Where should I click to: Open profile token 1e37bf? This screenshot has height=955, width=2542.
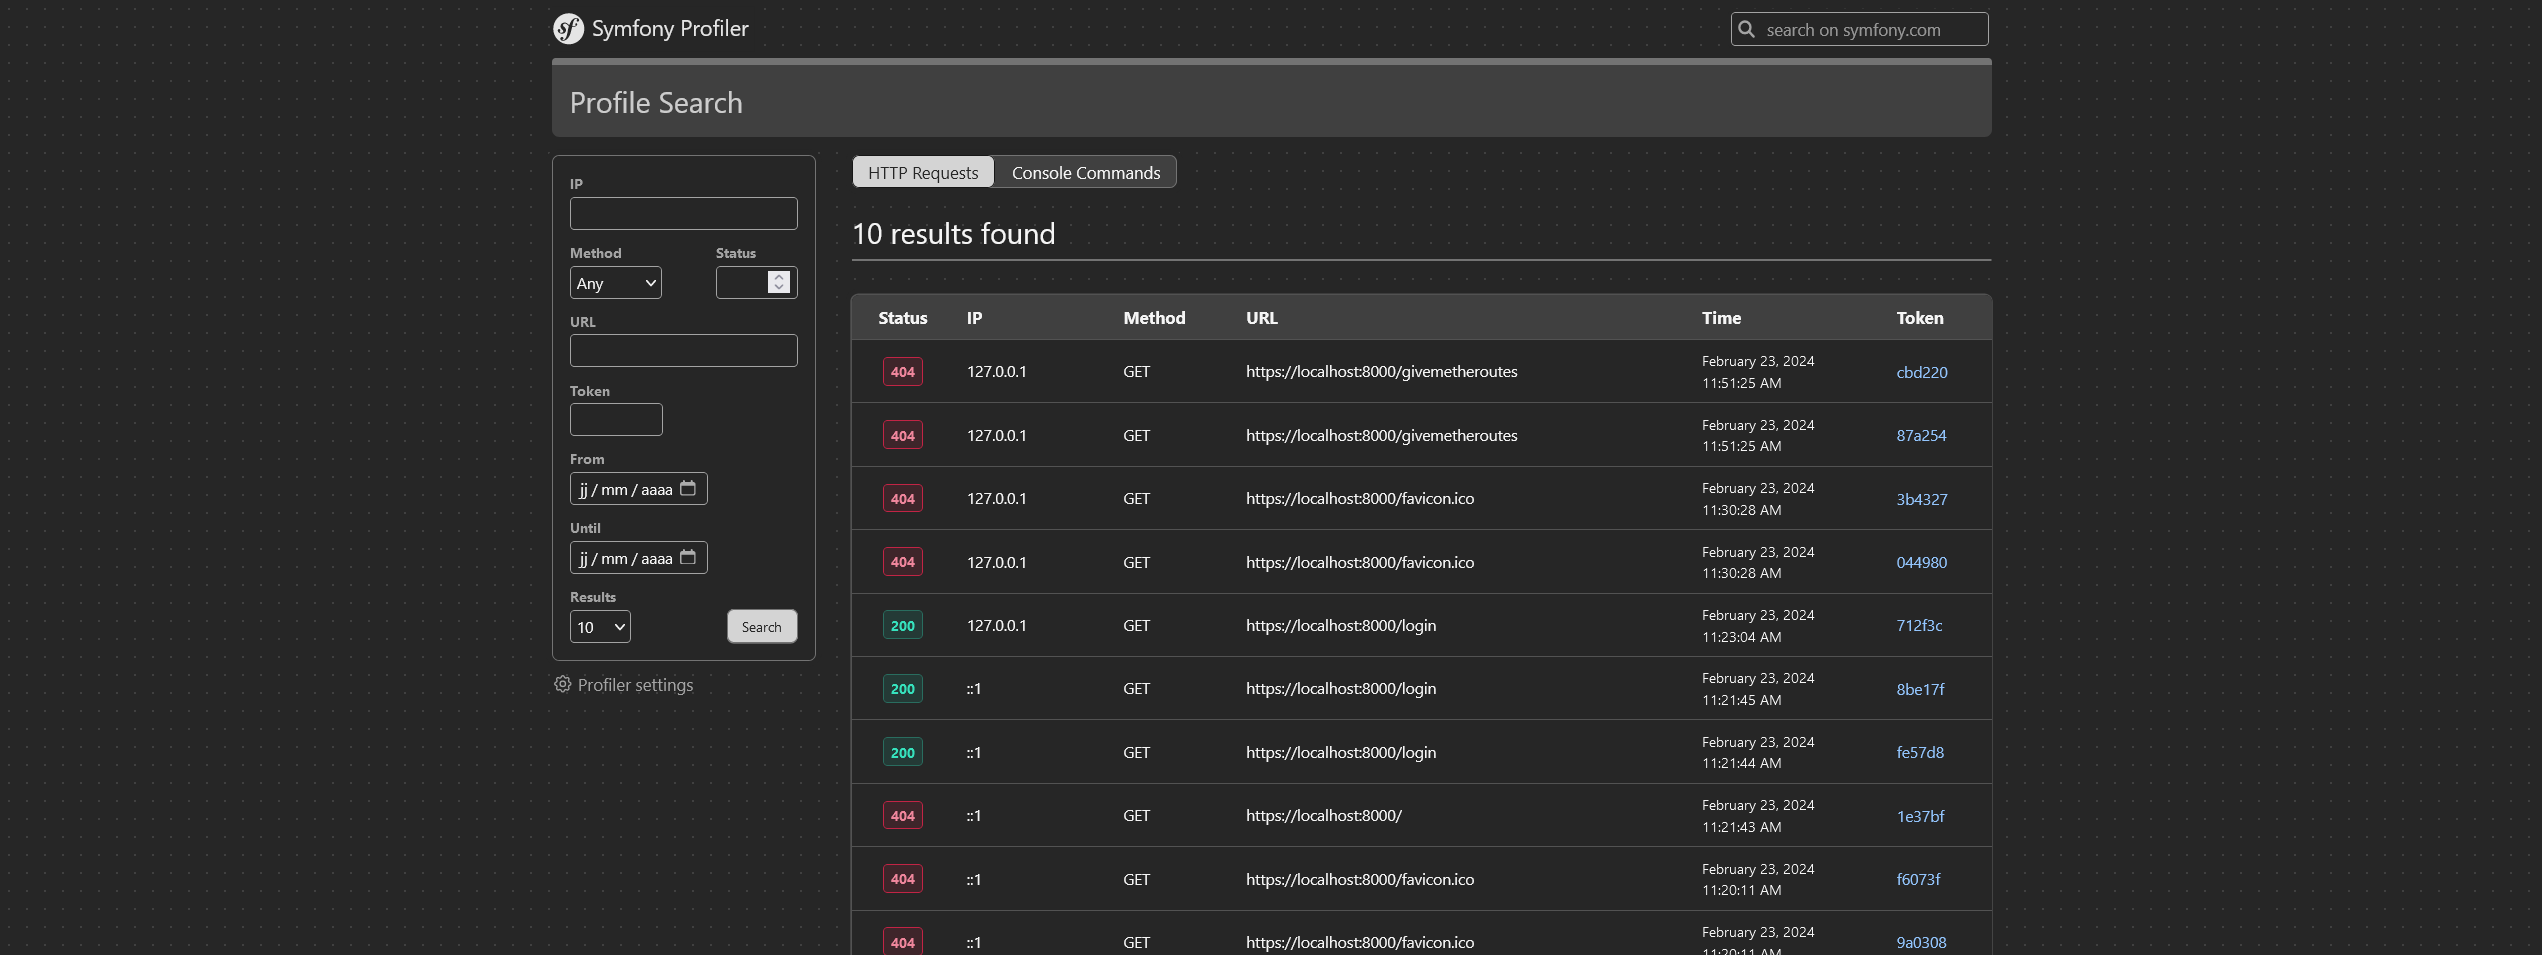[1920, 816]
